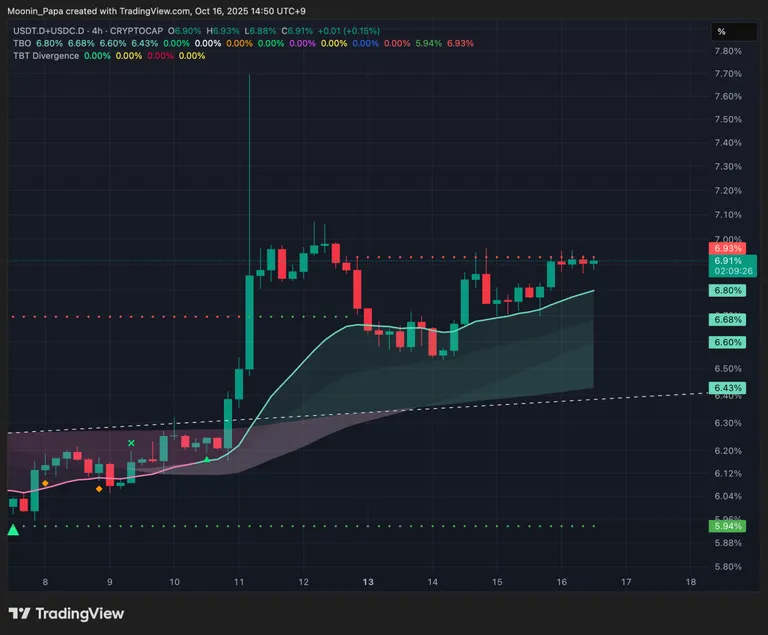Image resolution: width=768 pixels, height=635 pixels.
Task: Click the green 6.80% price label
Action: [727, 291]
